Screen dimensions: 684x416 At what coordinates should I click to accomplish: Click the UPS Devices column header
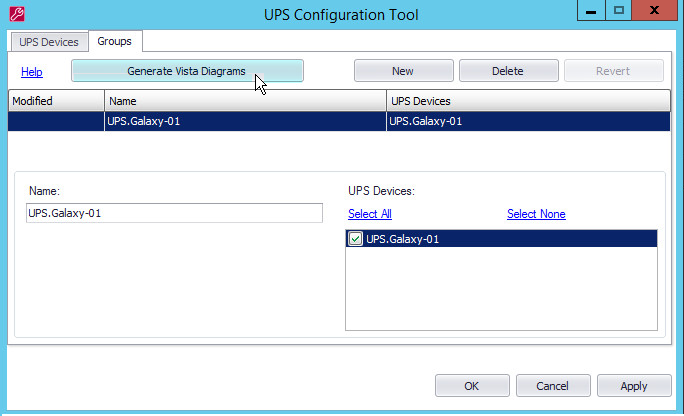527,101
